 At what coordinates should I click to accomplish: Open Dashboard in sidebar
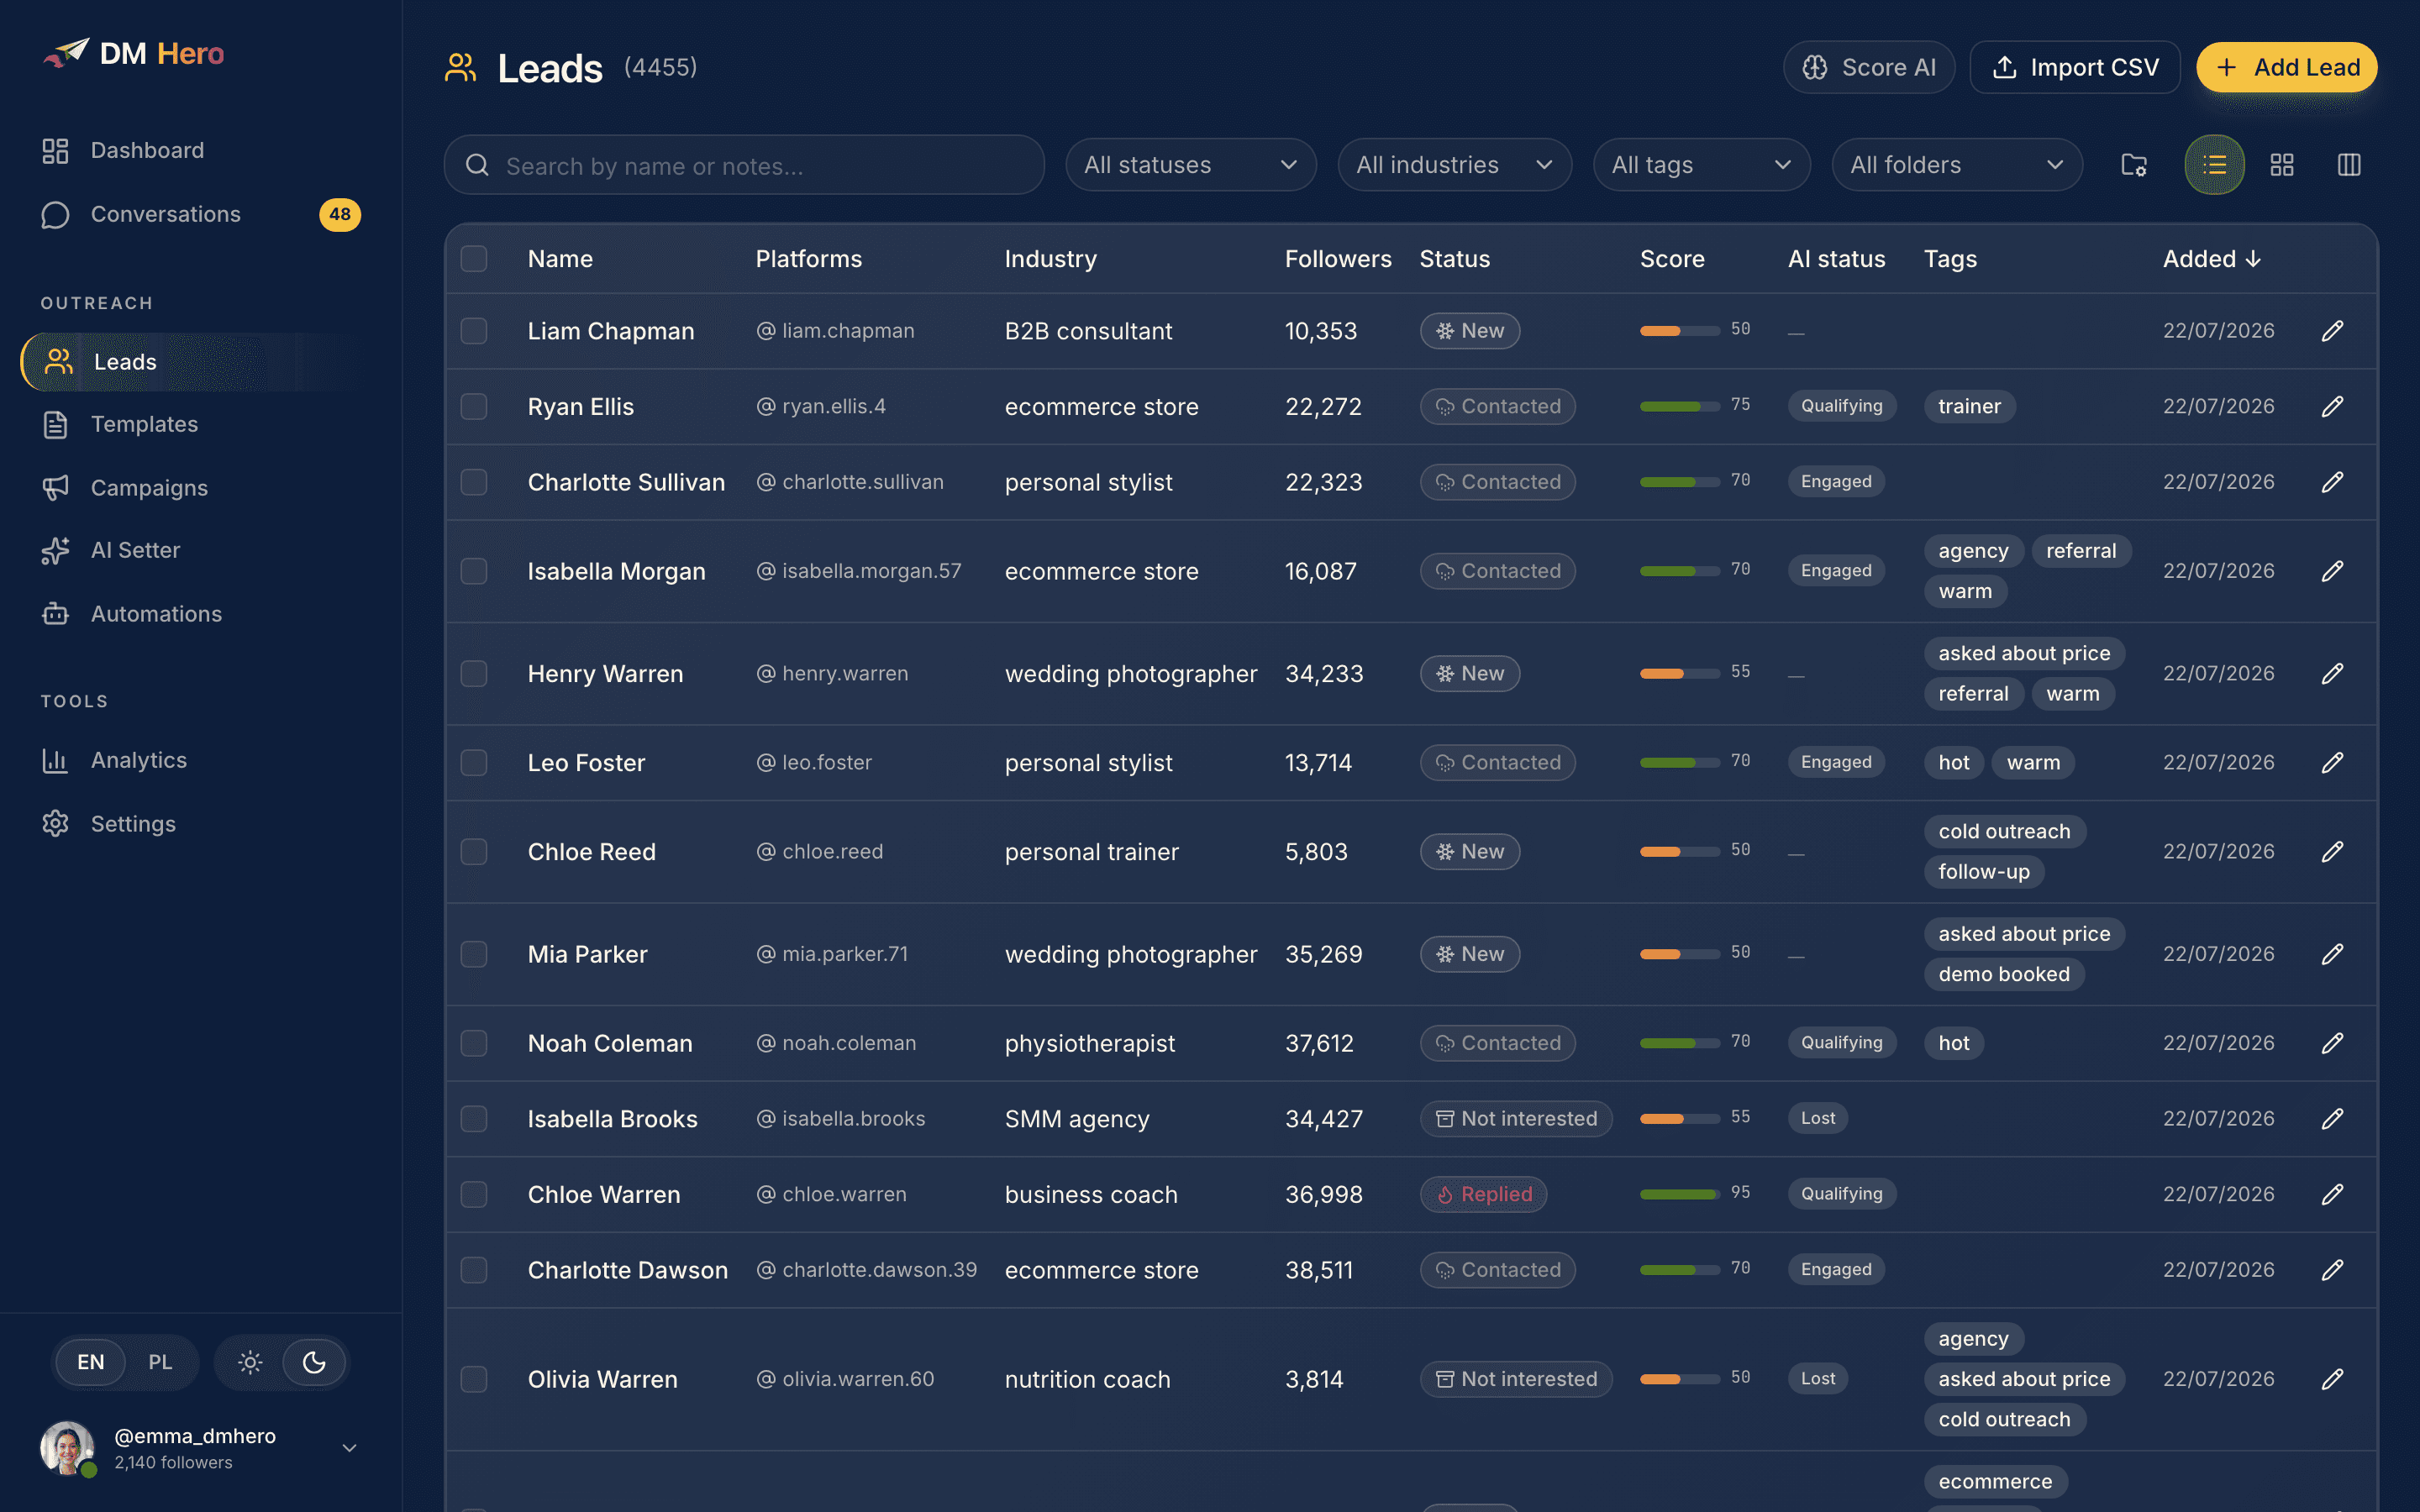(200, 150)
